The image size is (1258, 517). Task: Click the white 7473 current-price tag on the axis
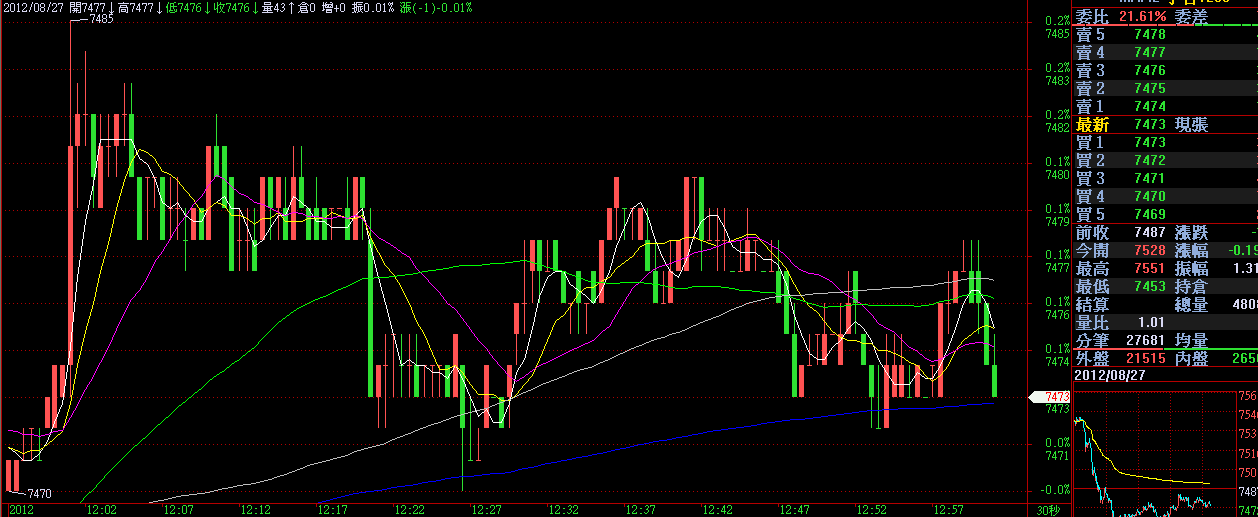pos(1051,397)
